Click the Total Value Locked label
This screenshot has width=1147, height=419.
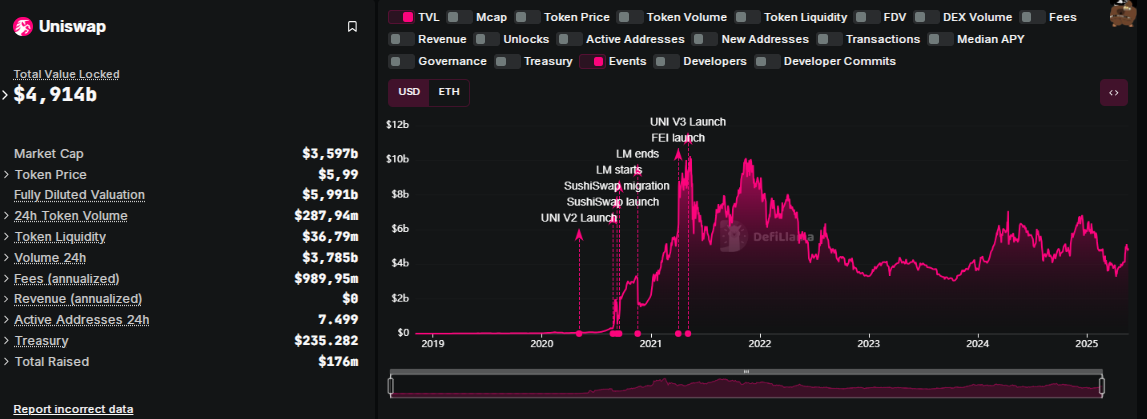click(67, 74)
